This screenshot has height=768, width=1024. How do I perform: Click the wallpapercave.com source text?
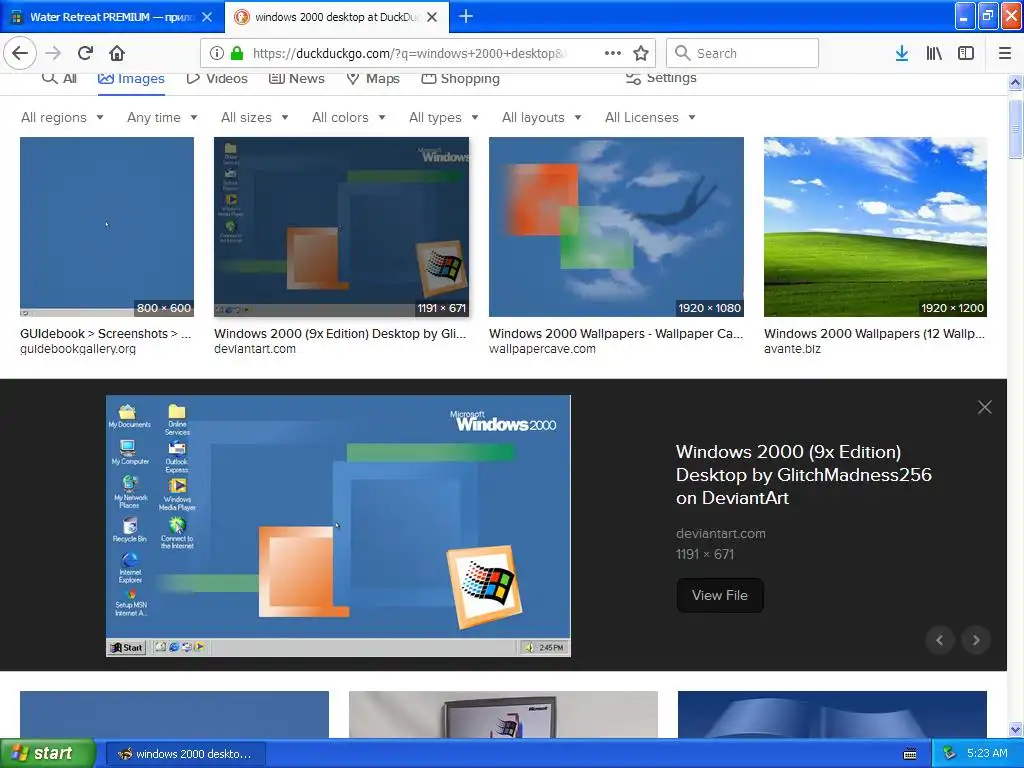point(542,349)
